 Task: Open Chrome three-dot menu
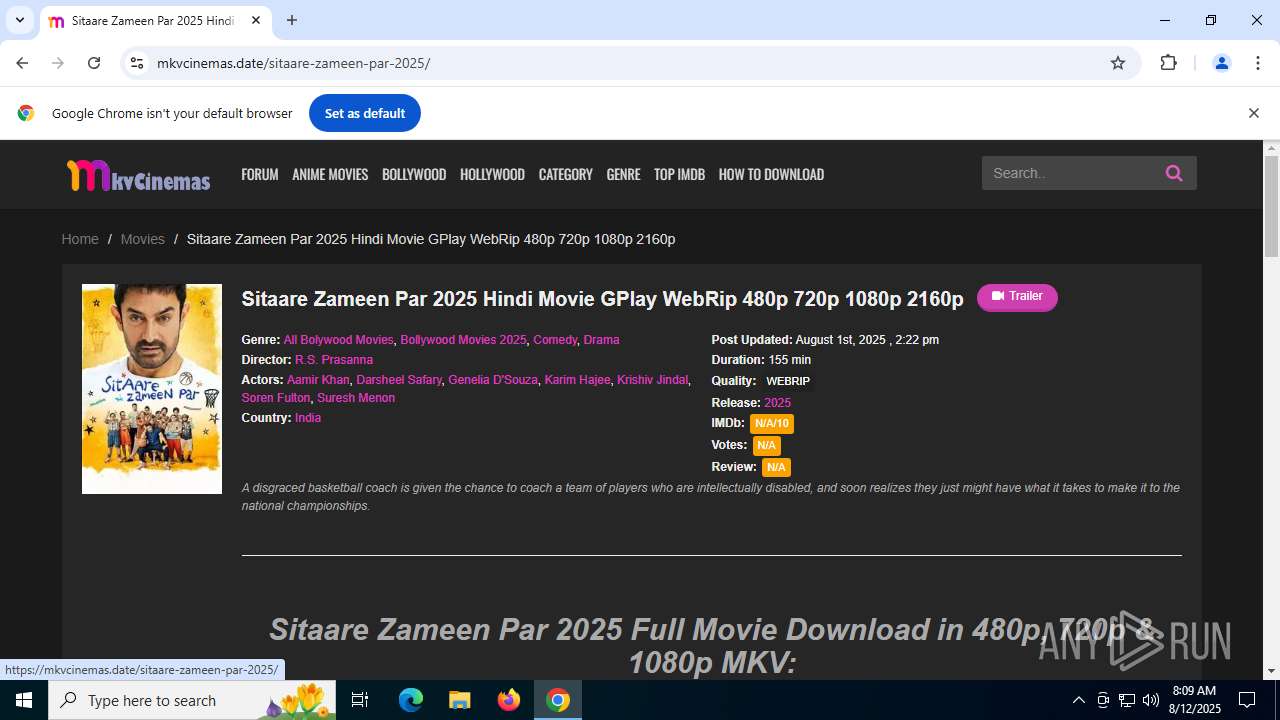pos(1257,63)
